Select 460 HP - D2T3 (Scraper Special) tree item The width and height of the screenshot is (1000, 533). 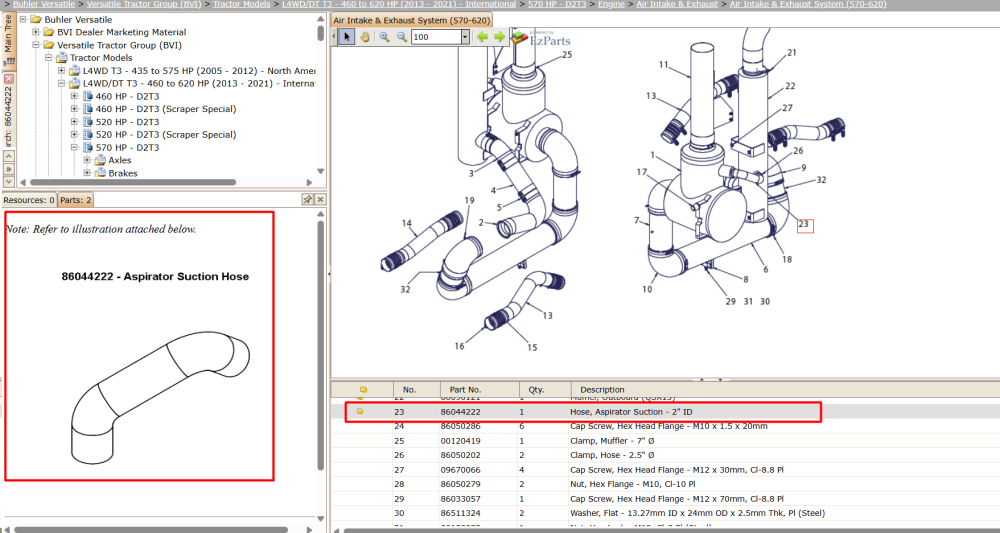(166, 109)
